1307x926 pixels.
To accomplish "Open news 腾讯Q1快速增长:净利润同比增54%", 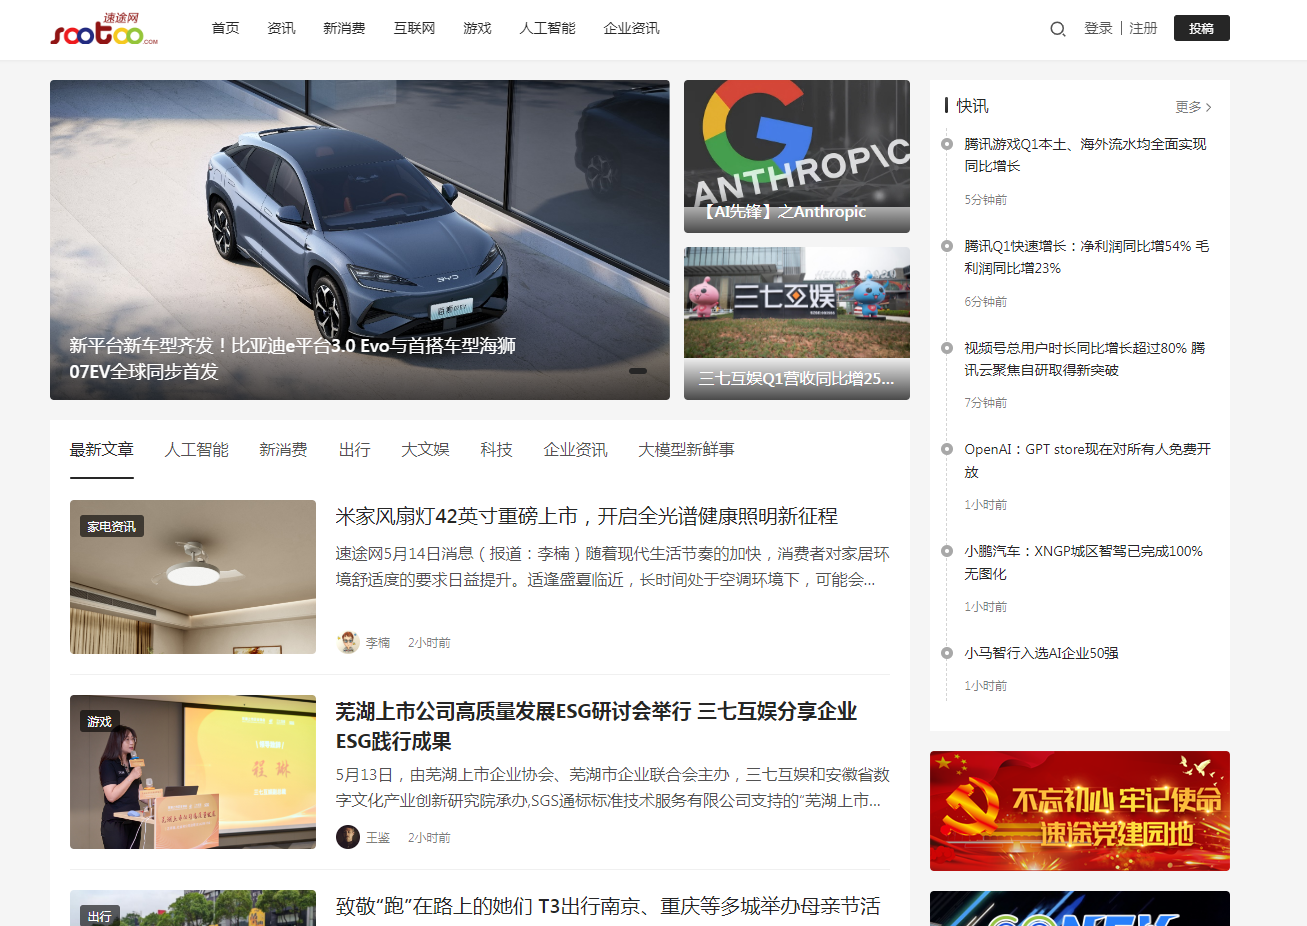I will tap(1086, 257).
